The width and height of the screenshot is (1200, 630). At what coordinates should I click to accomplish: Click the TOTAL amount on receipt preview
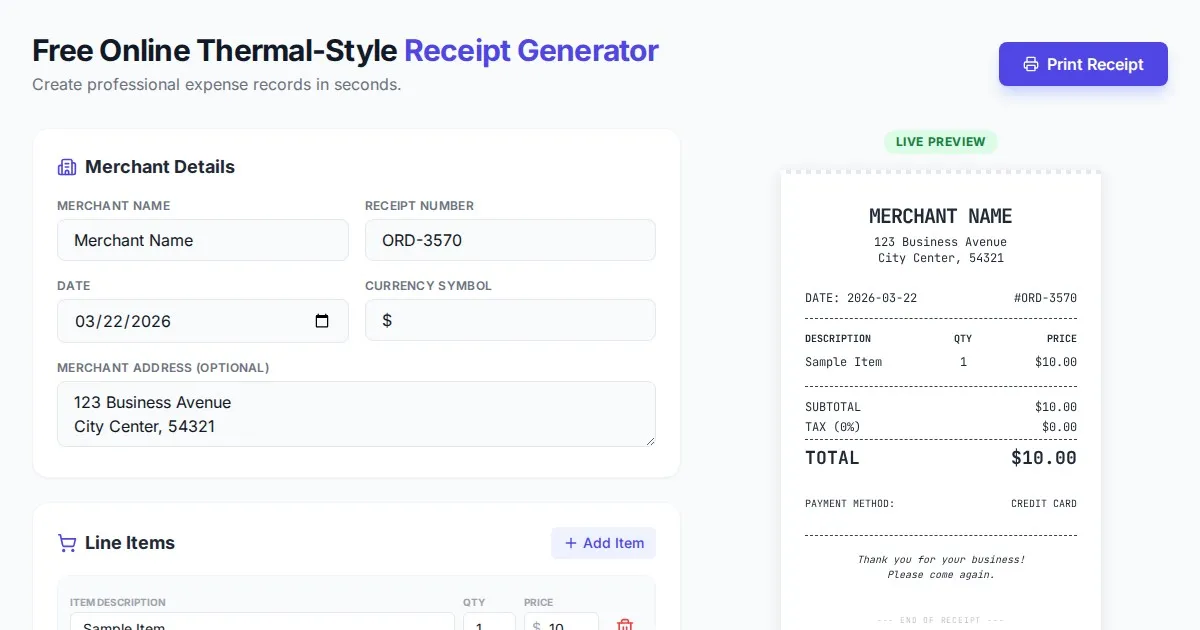1043,458
